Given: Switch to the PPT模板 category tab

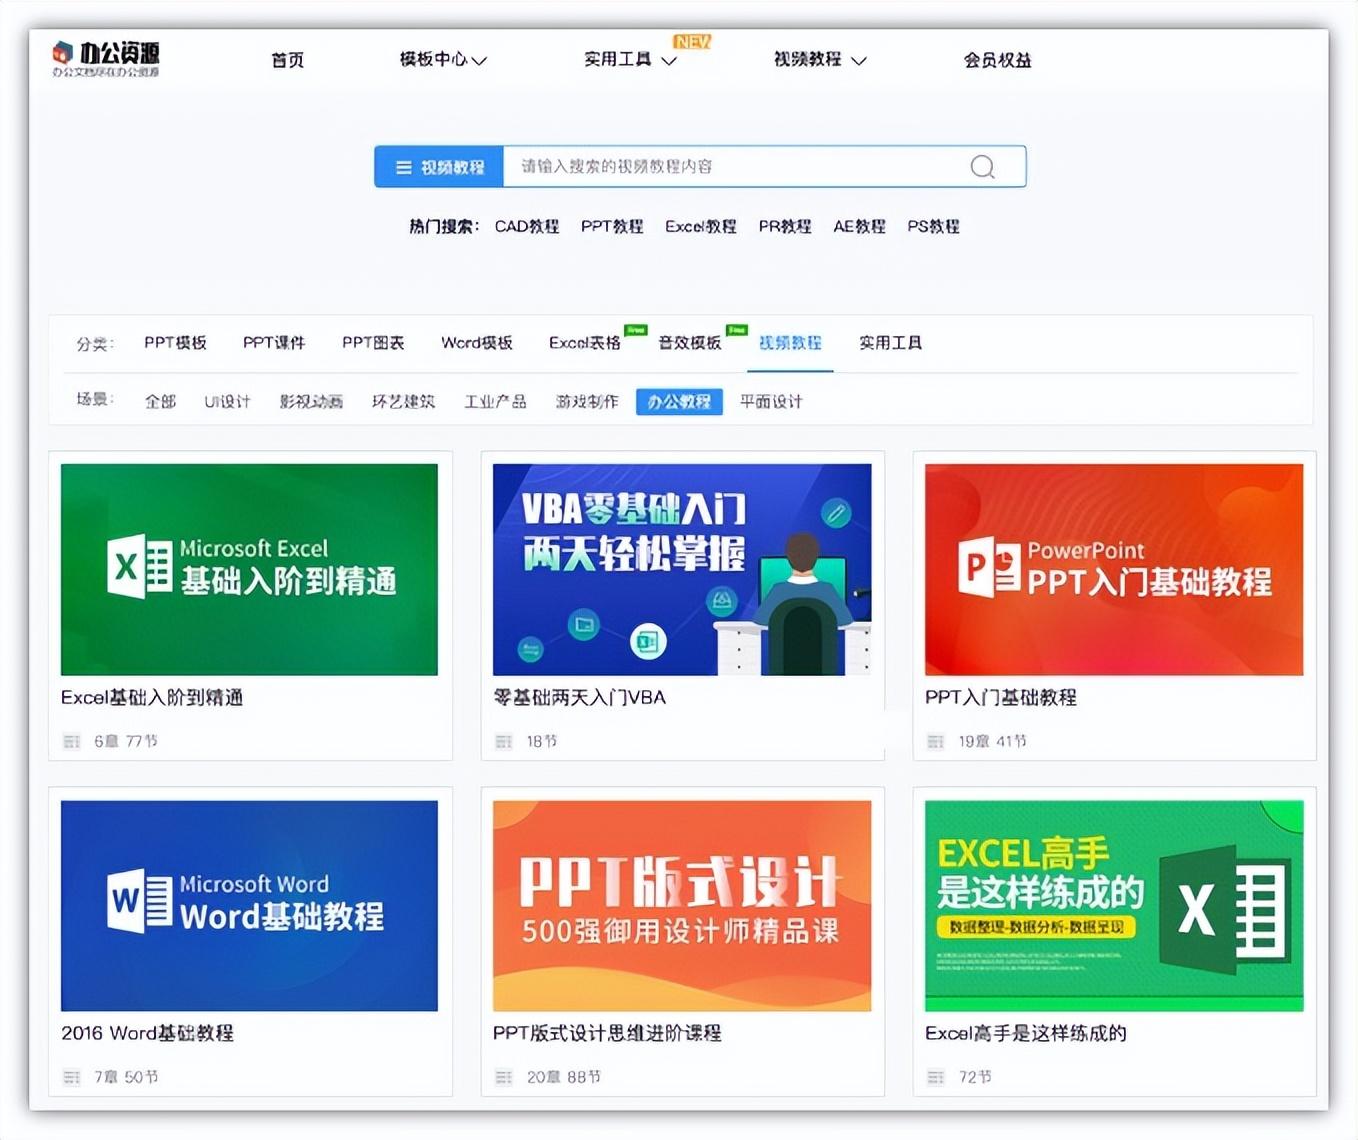Looking at the screenshot, I should [174, 342].
